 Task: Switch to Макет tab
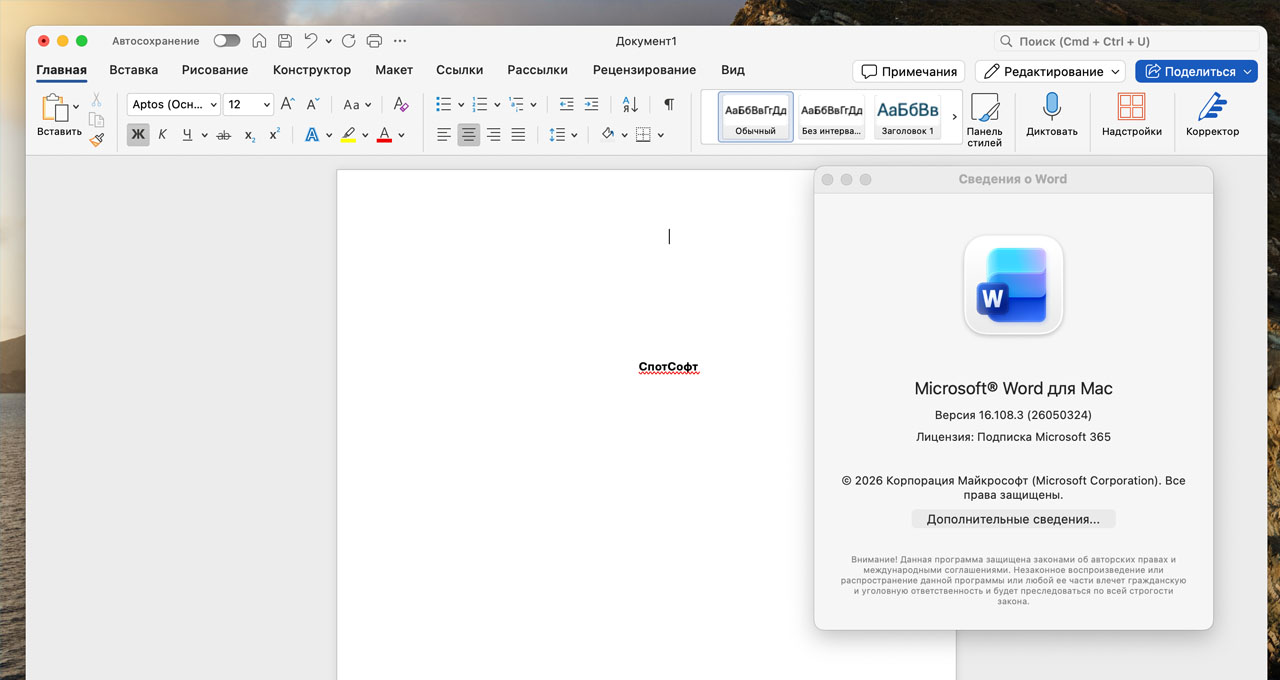click(x=394, y=70)
